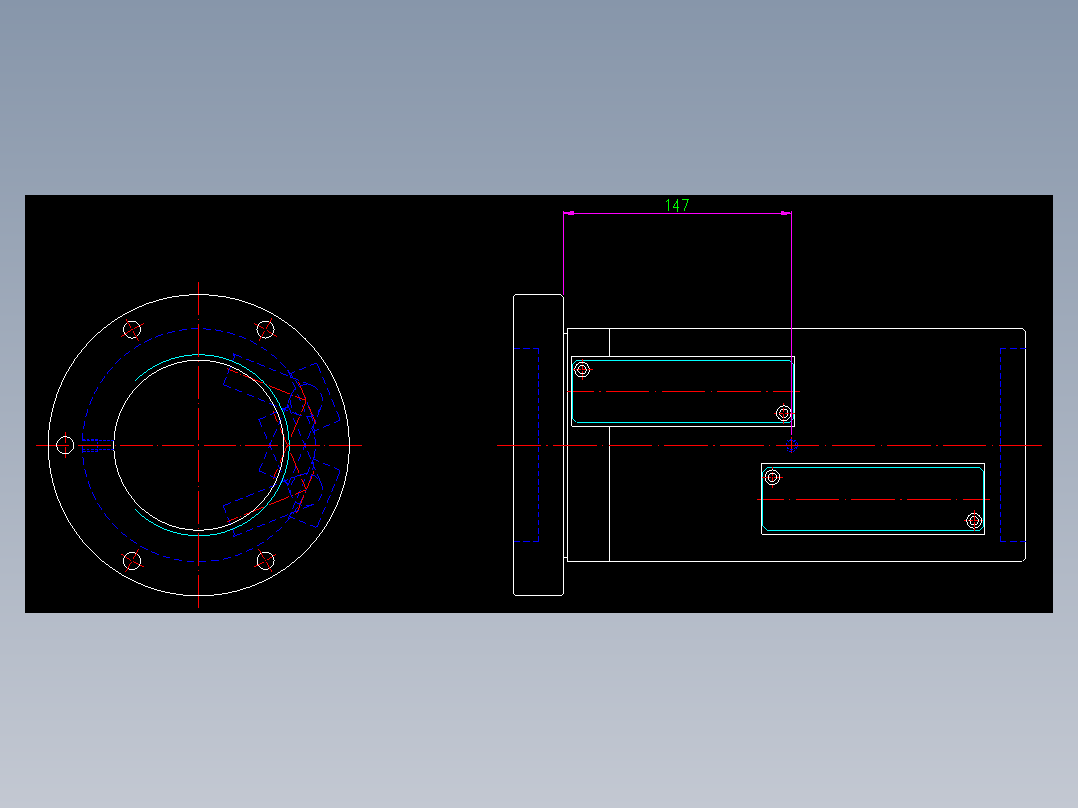Select the upper-right bolt hole on the flange
Viewport: 1078px width, 808px height.
264,330
